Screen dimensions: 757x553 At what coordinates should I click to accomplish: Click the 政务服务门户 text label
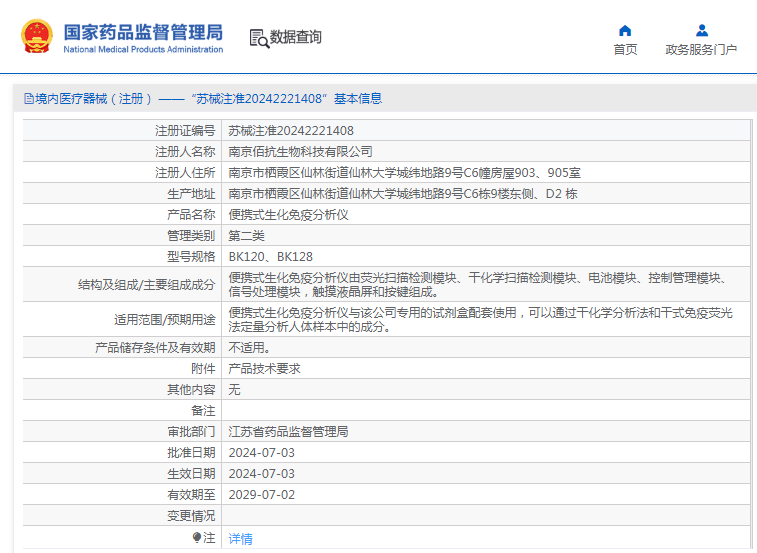point(701,50)
